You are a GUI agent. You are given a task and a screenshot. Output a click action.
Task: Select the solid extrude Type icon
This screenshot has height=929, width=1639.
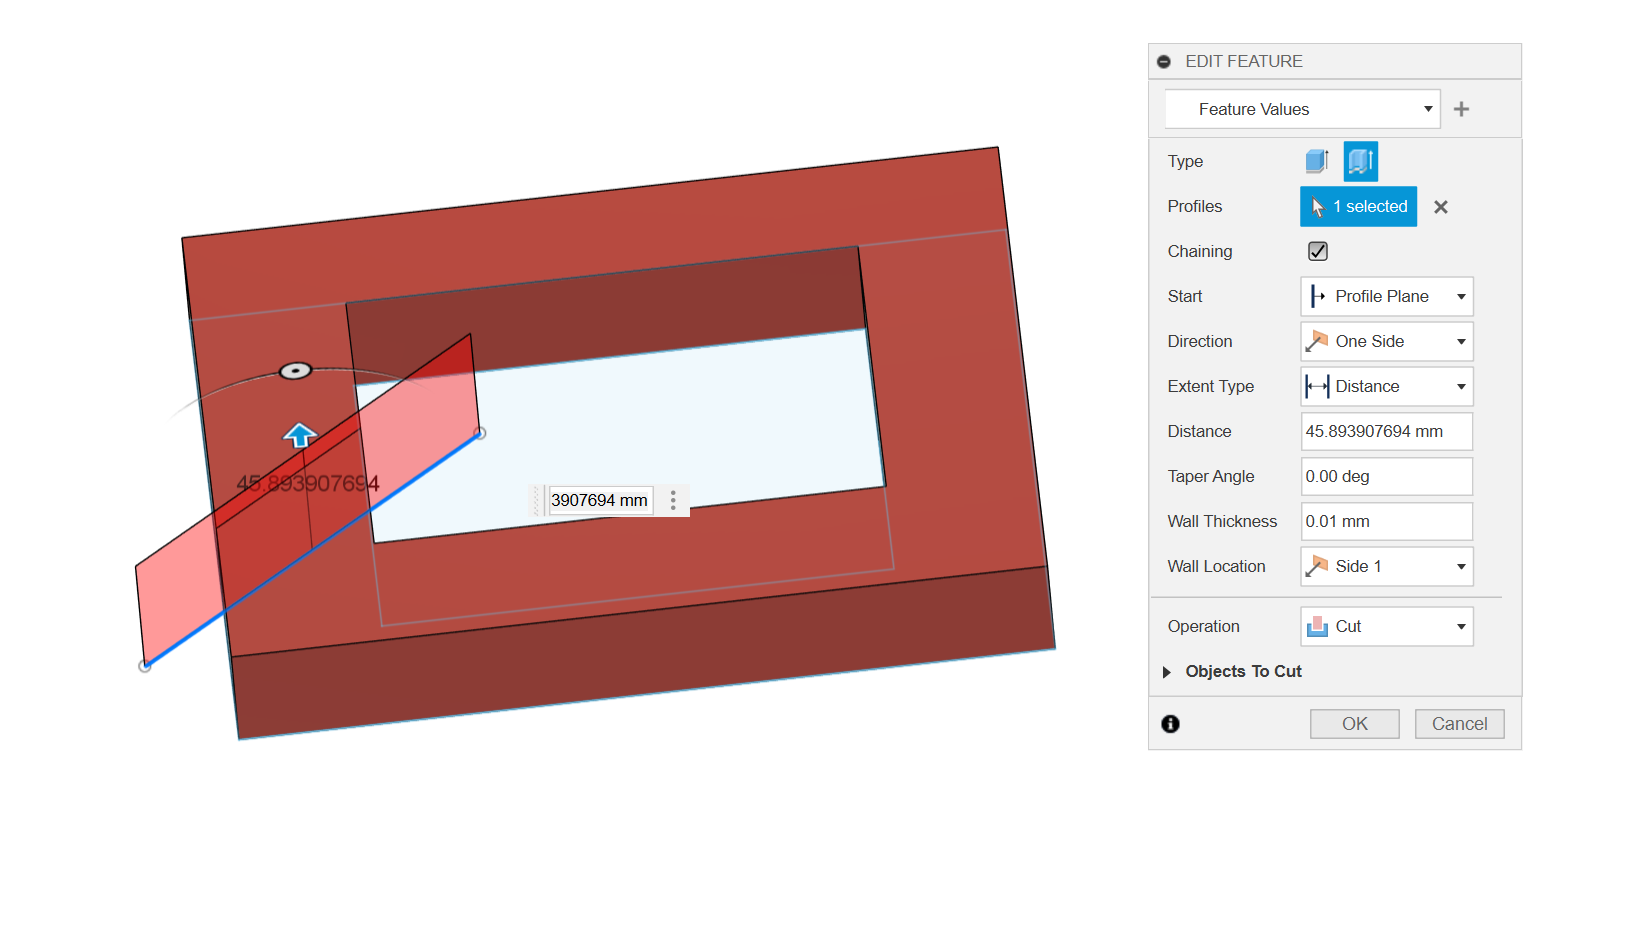click(x=1315, y=160)
